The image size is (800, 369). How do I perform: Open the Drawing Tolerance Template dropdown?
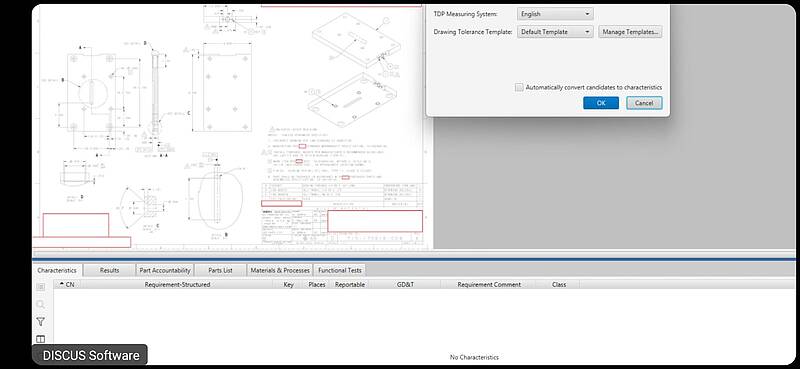click(x=555, y=32)
